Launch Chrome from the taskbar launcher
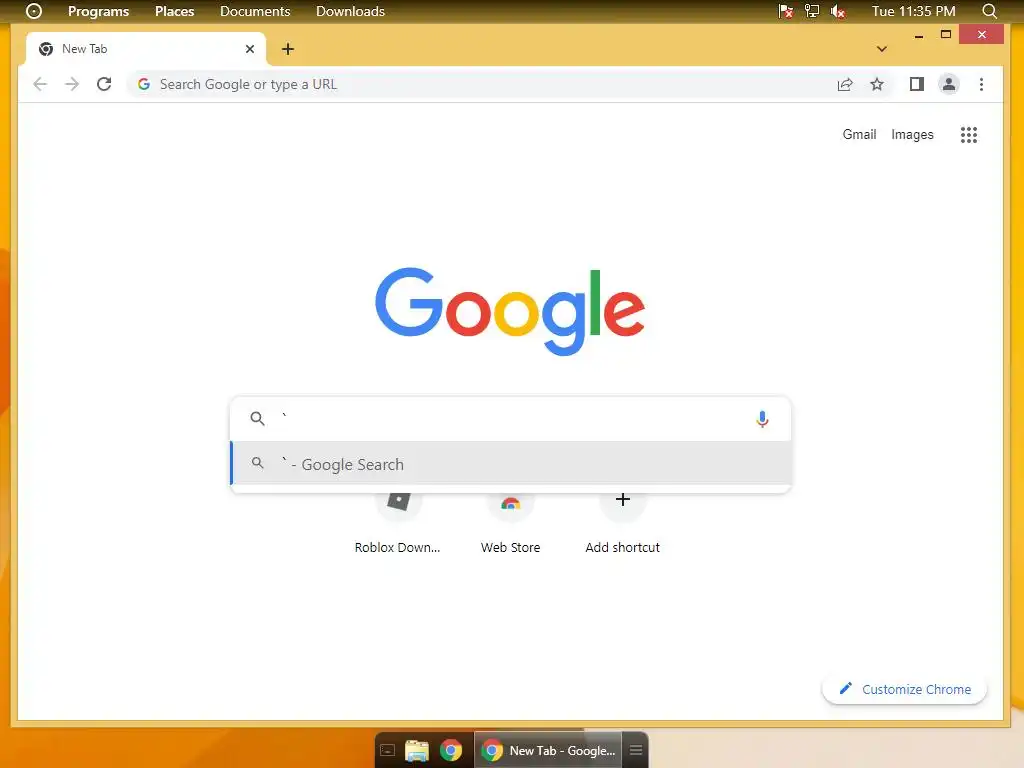 [451, 750]
